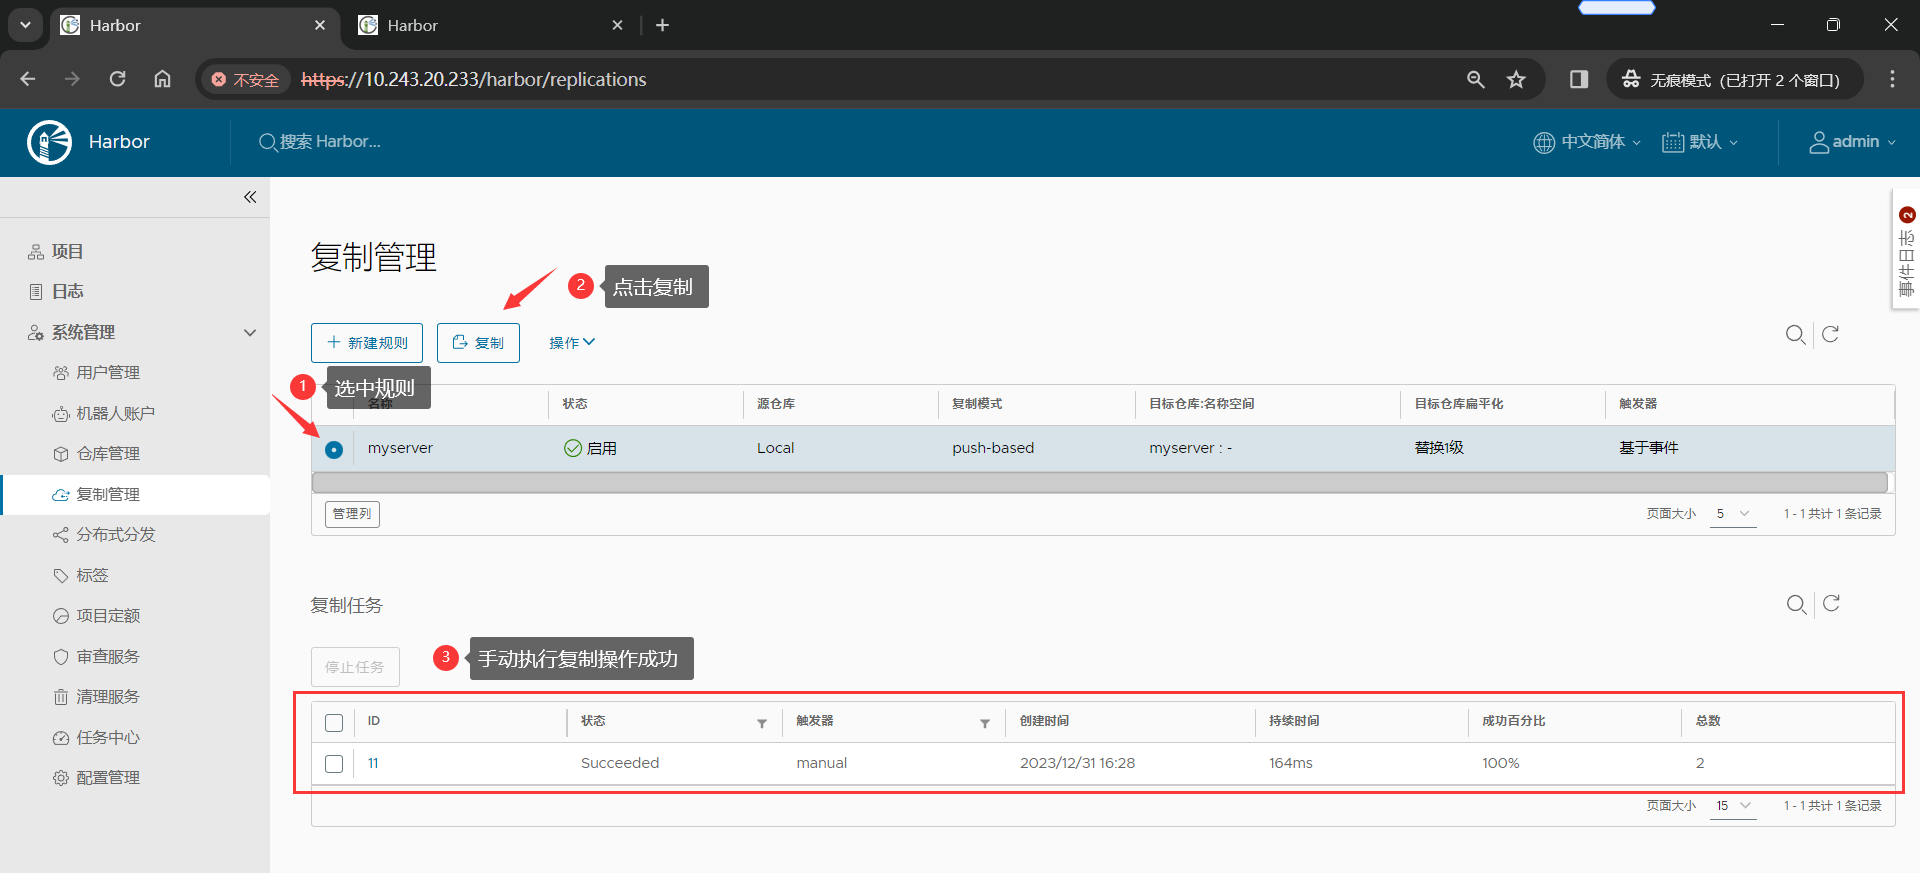Go forward in browser history

click(72, 79)
